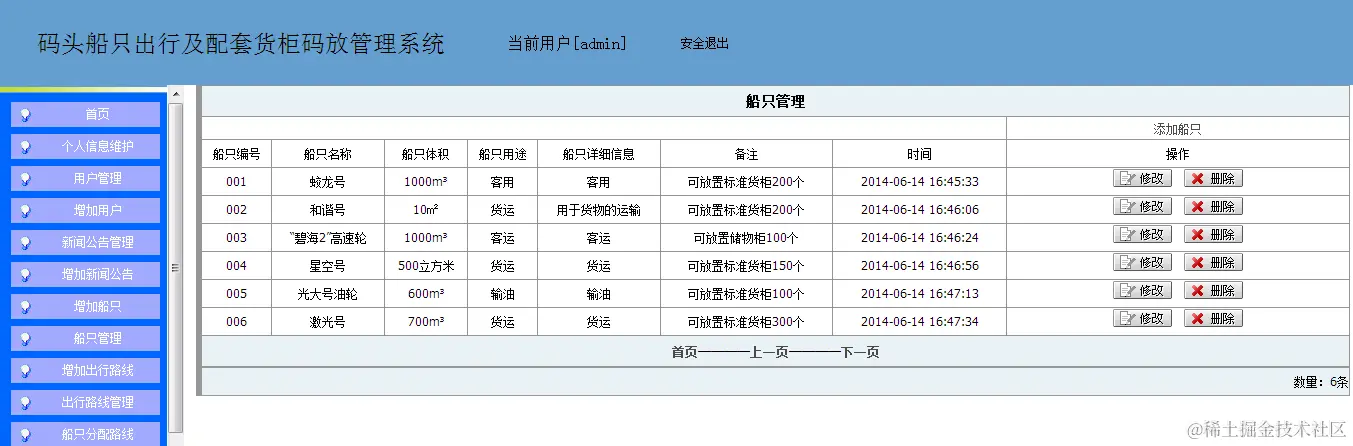Open the 首页 sidebar menu item

click(x=85, y=114)
